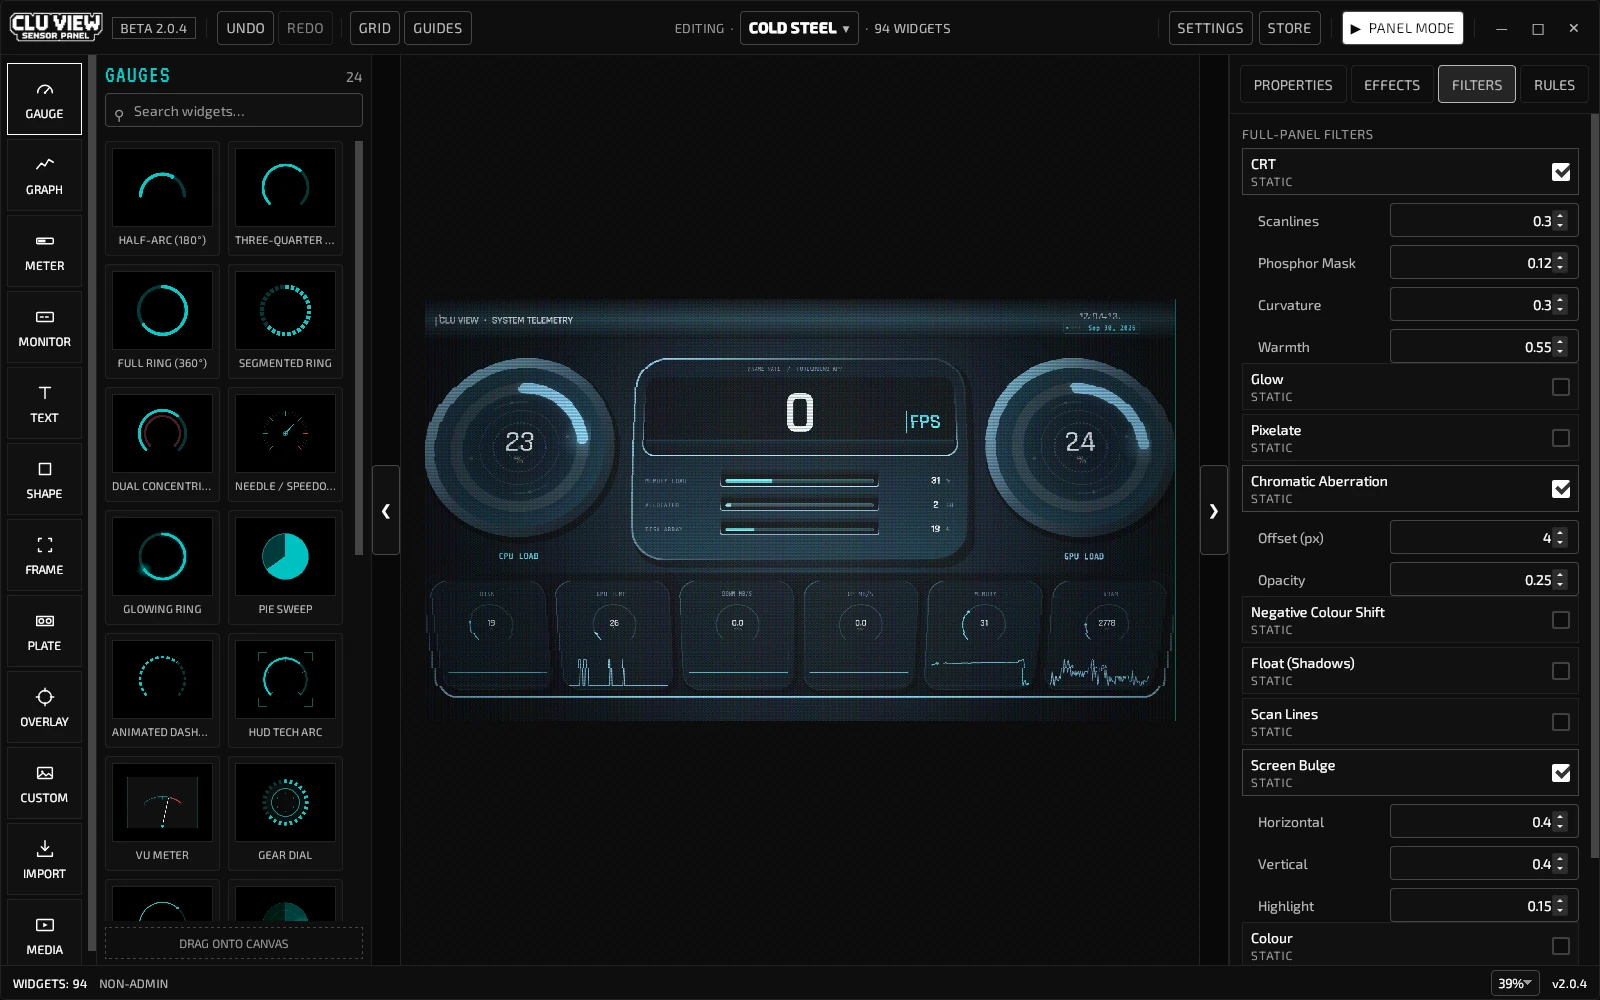Switch to the Rules tab
The height and width of the screenshot is (1000, 1600).
(1554, 85)
